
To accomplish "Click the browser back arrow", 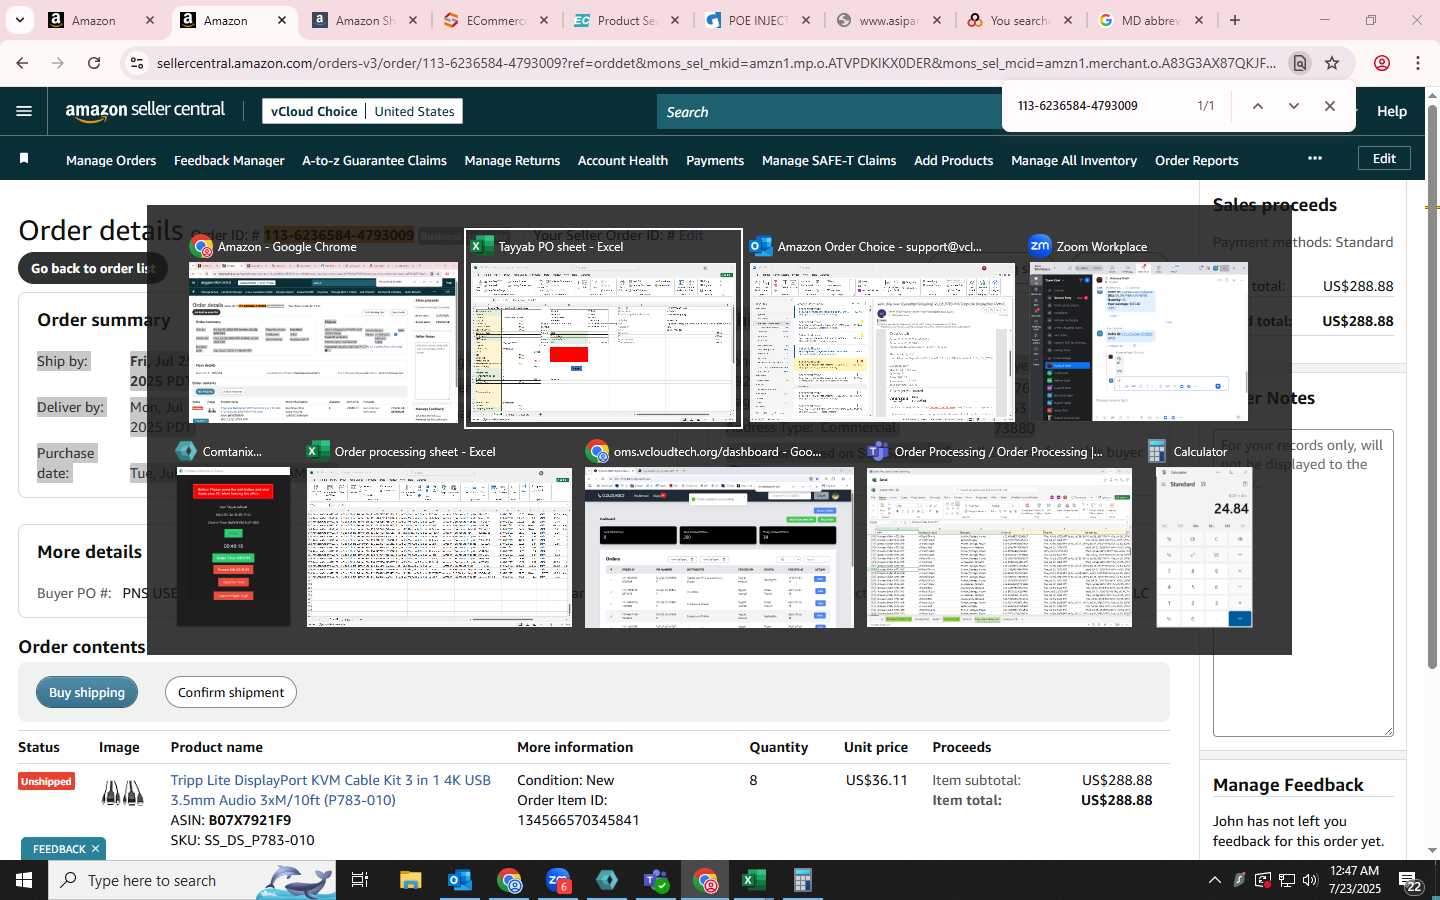I will [x=22, y=63].
